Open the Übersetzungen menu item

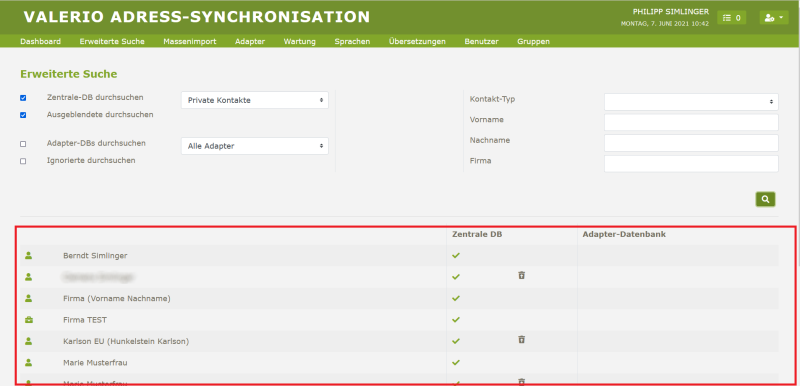point(417,42)
